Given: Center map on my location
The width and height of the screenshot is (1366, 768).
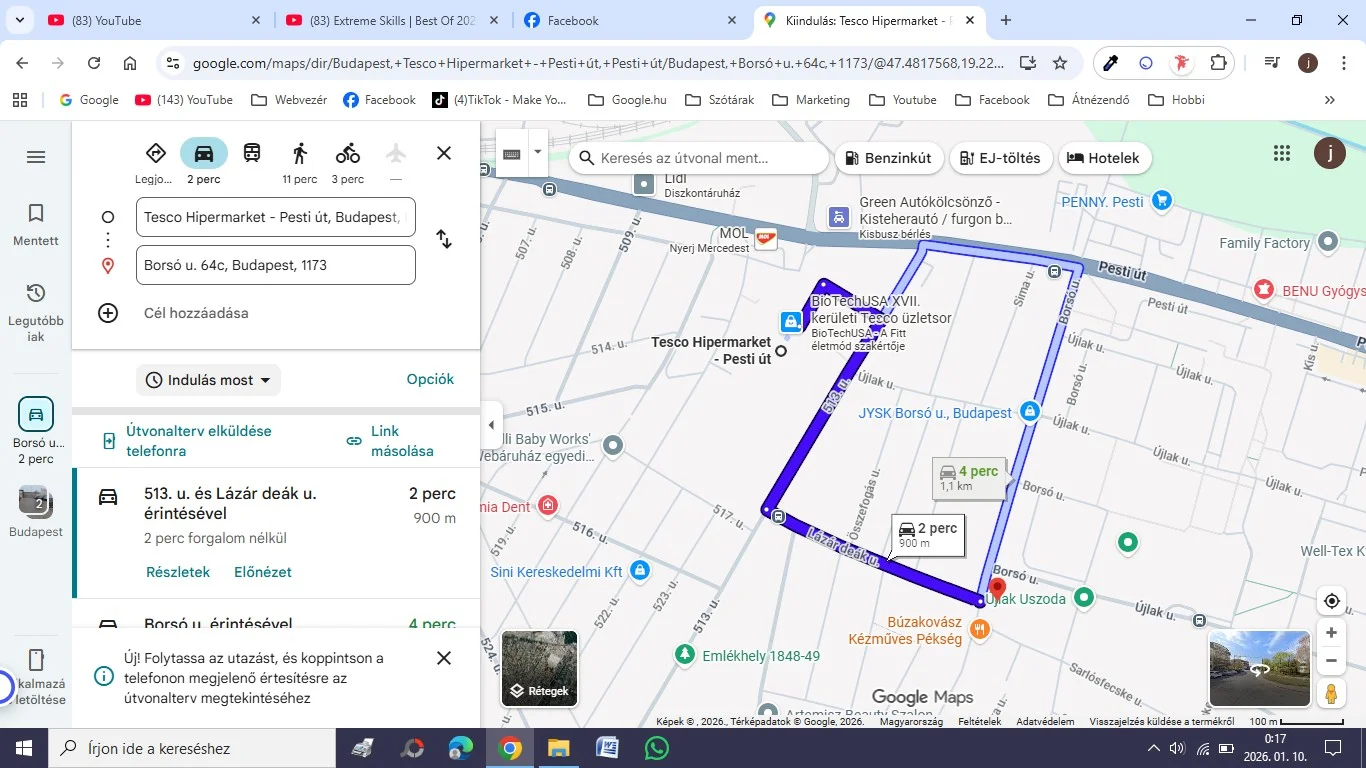Looking at the screenshot, I should point(1331,601).
